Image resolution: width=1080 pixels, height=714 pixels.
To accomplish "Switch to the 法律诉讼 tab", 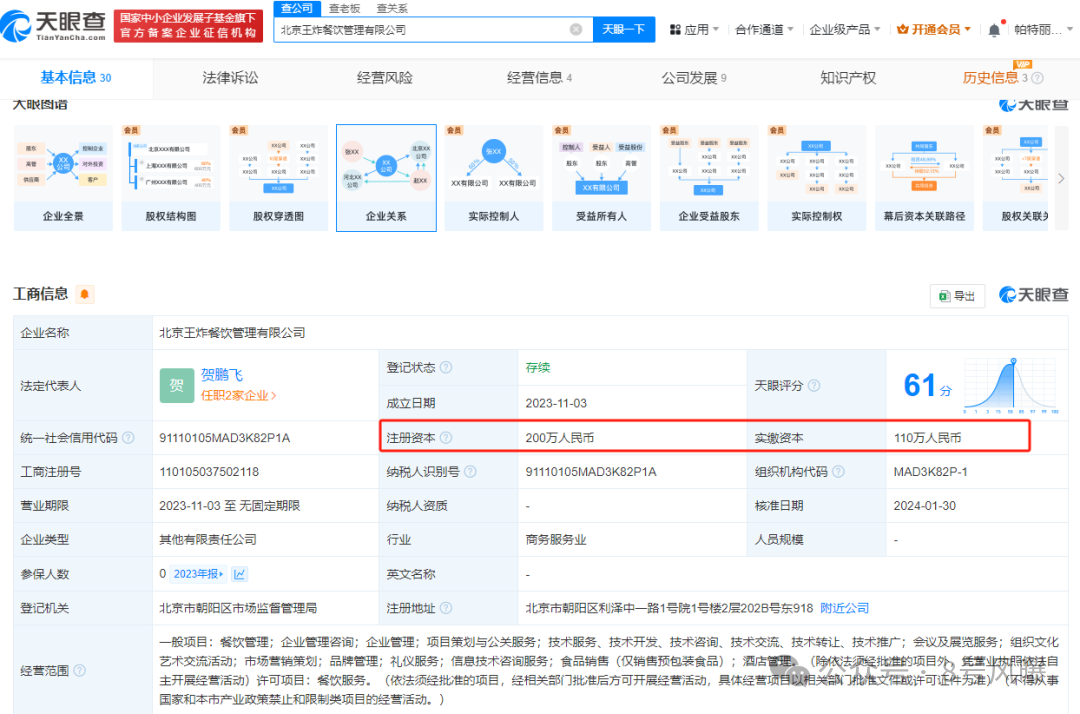I will [230, 78].
